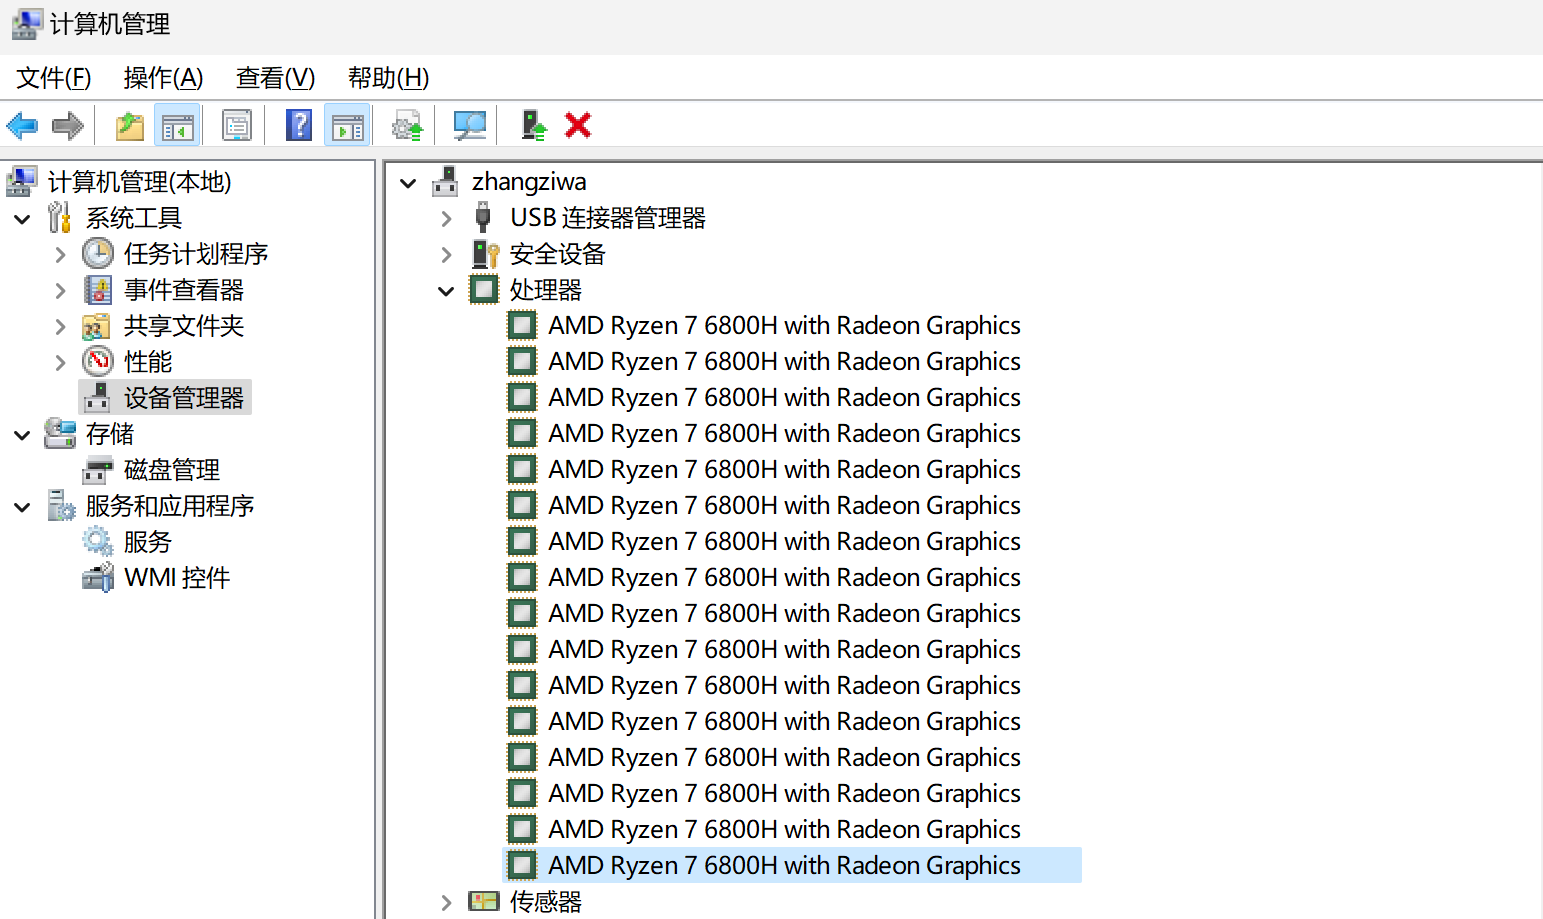1543x919 pixels.
Task: Select the 性能 performance icon
Action: click(x=98, y=361)
